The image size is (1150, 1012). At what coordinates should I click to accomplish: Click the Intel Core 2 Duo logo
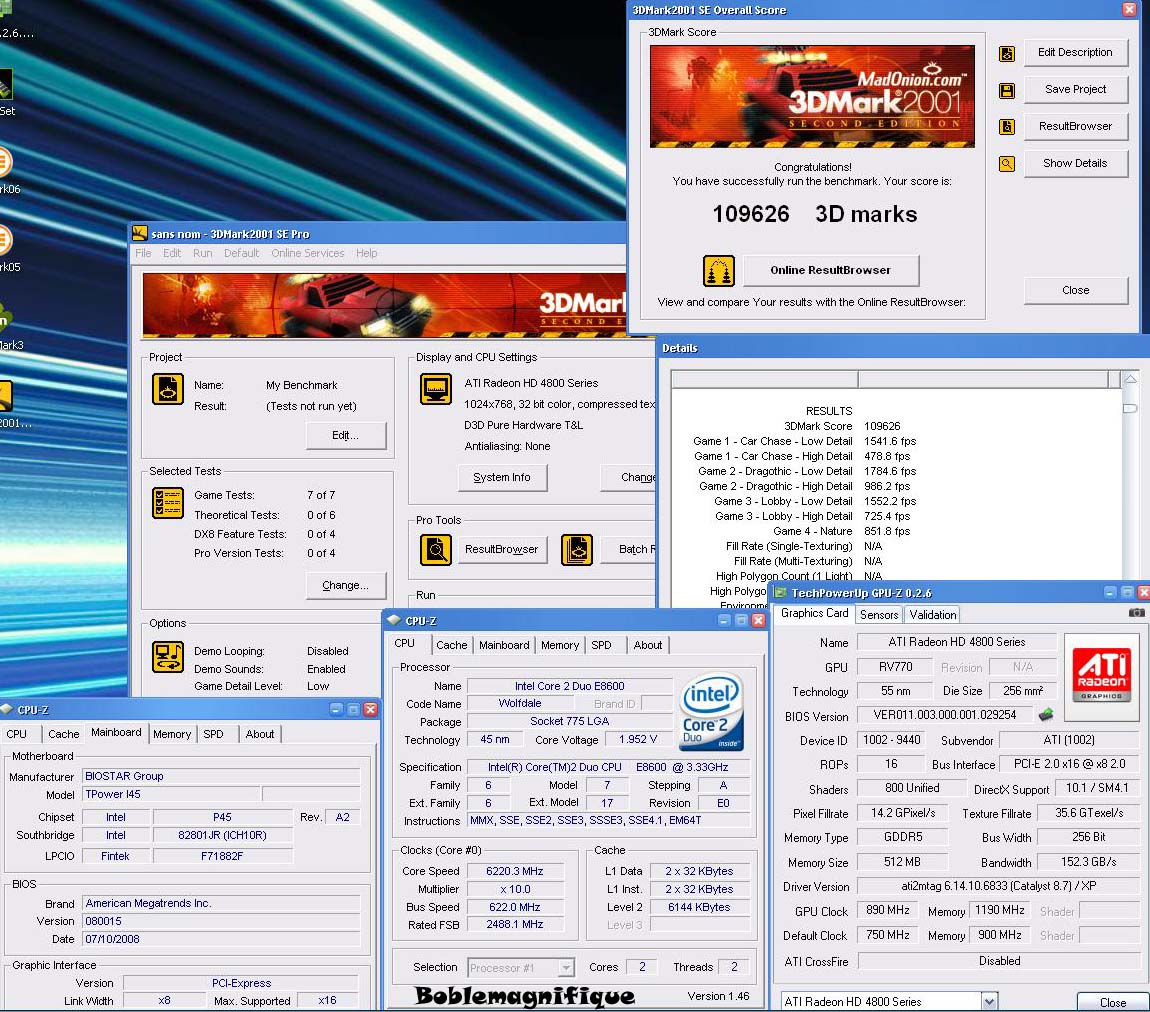[x=711, y=712]
